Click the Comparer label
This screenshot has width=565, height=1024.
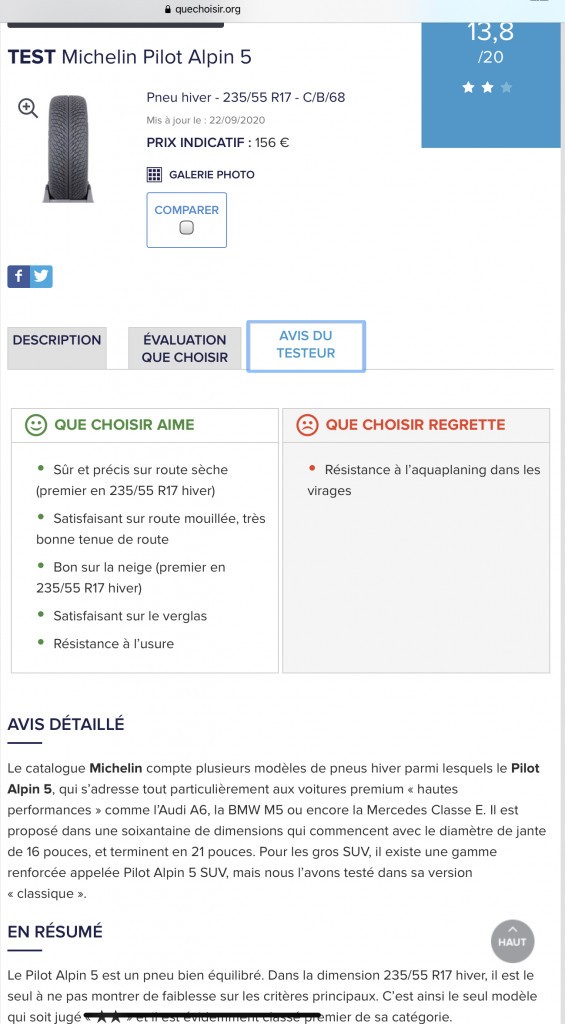187,210
